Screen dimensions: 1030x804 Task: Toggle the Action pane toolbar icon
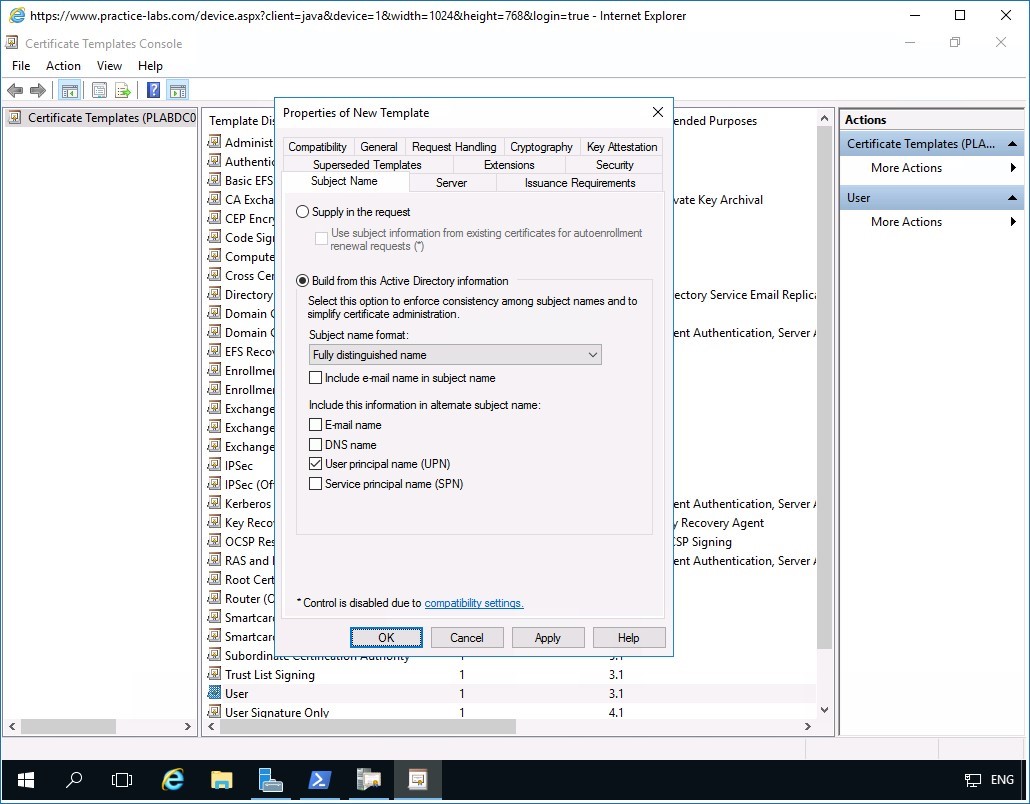[x=177, y=90]
